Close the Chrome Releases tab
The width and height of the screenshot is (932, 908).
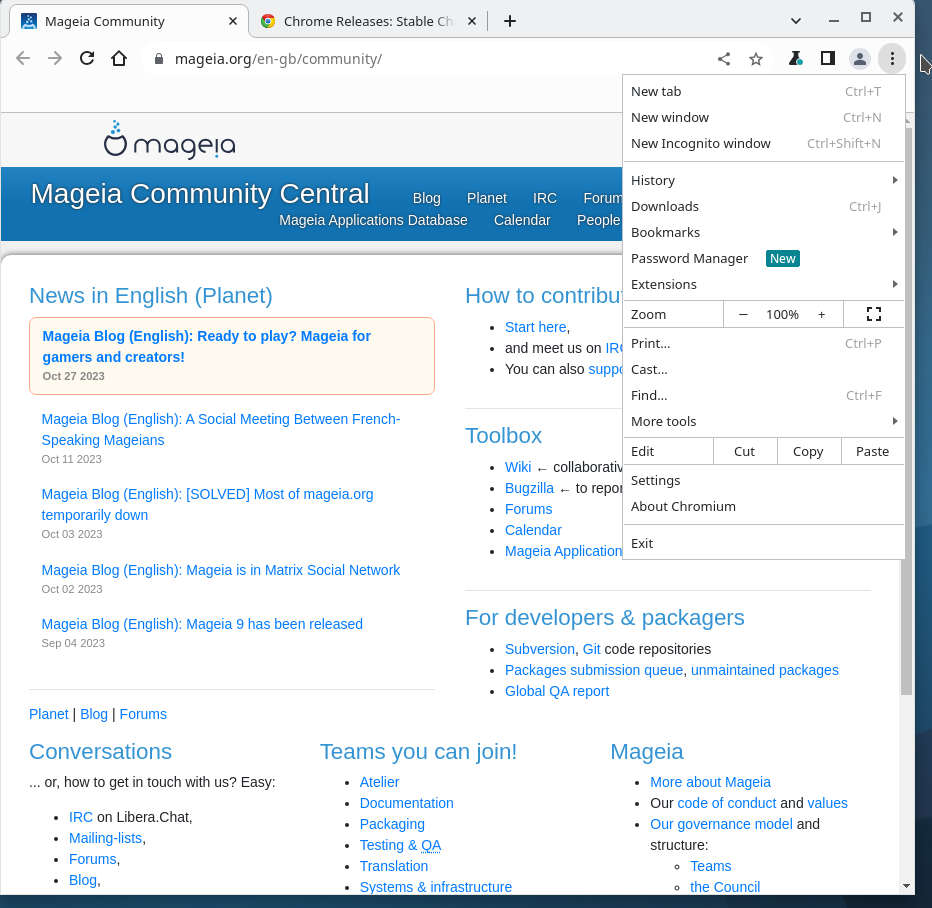point(472,21)
